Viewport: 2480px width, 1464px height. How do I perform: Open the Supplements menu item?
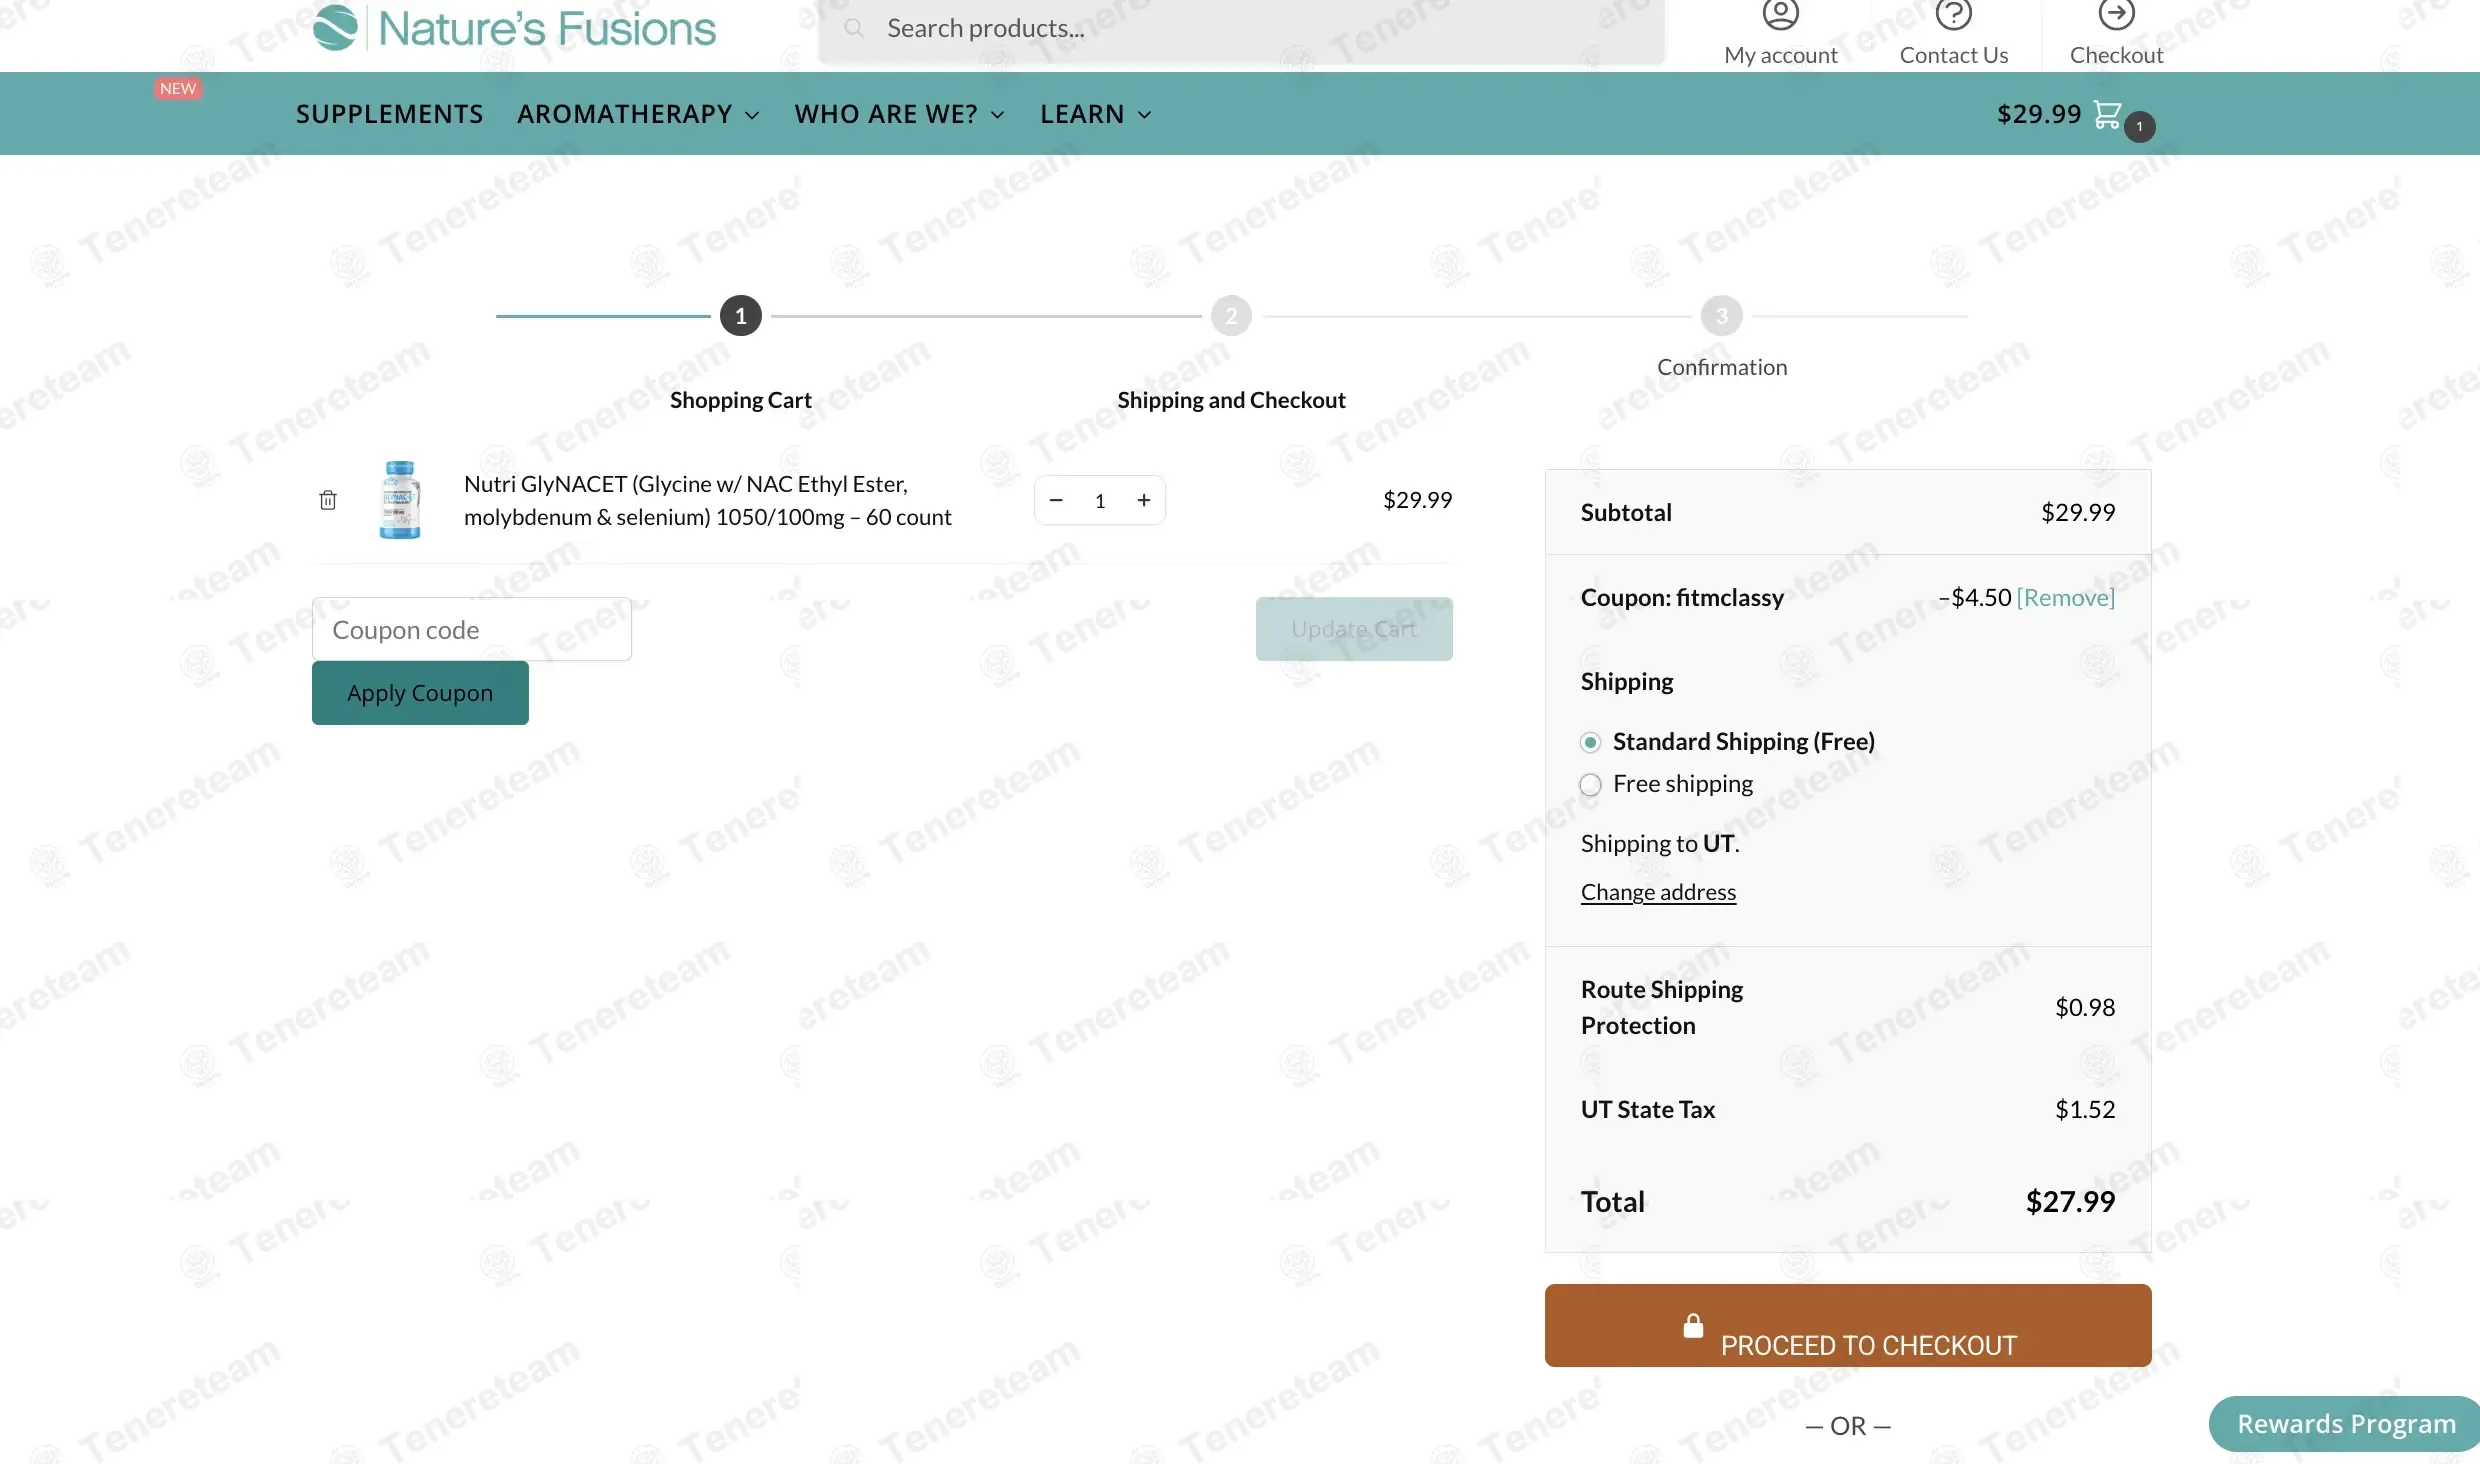click(x=389, y=114)
